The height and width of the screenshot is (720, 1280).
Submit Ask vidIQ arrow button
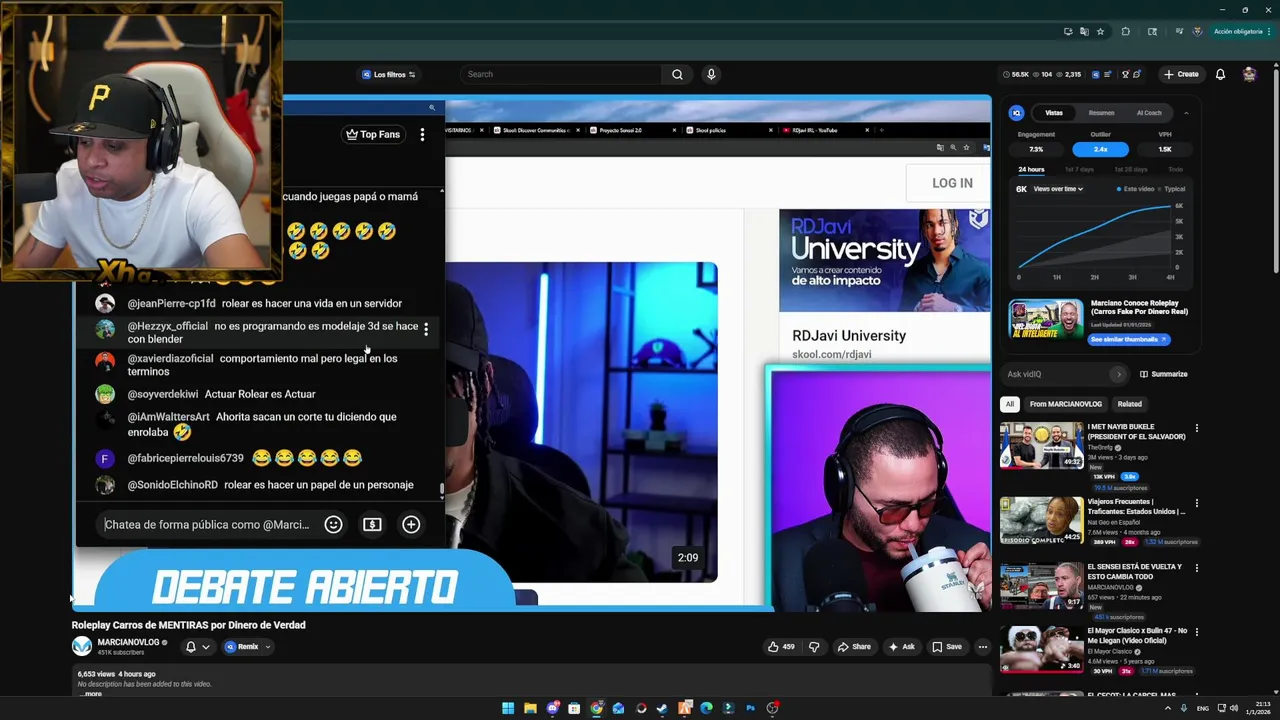point(1118,374)
